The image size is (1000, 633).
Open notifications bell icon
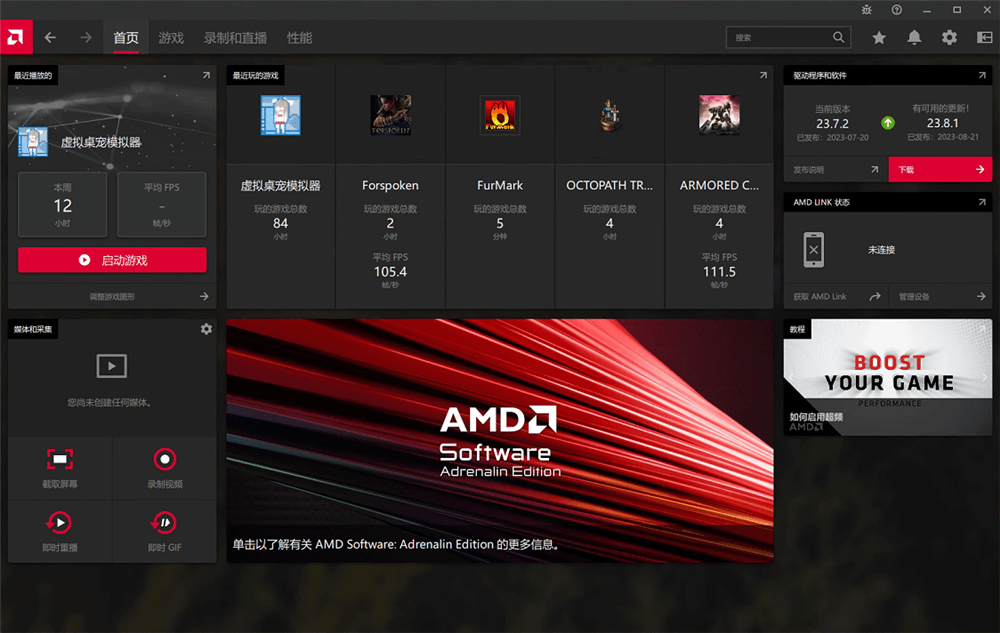pyautogui.click(x=914, y=38)
